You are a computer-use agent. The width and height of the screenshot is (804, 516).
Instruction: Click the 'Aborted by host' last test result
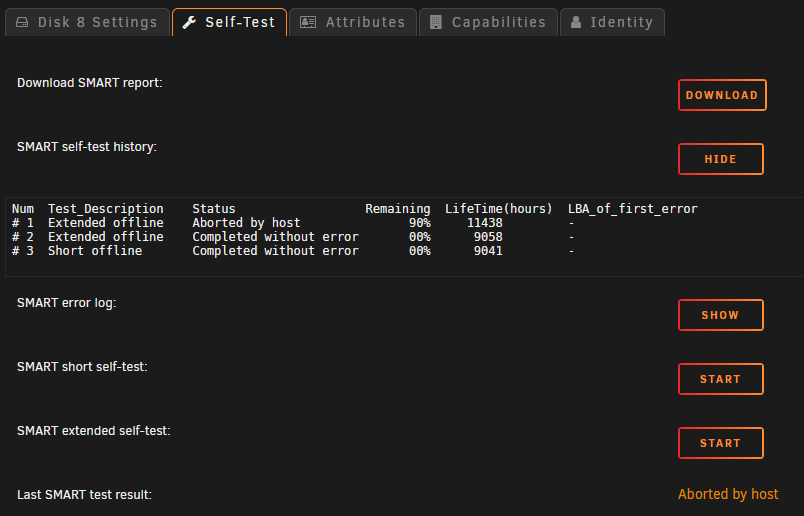pyautogui.click(x=728, y=494)
